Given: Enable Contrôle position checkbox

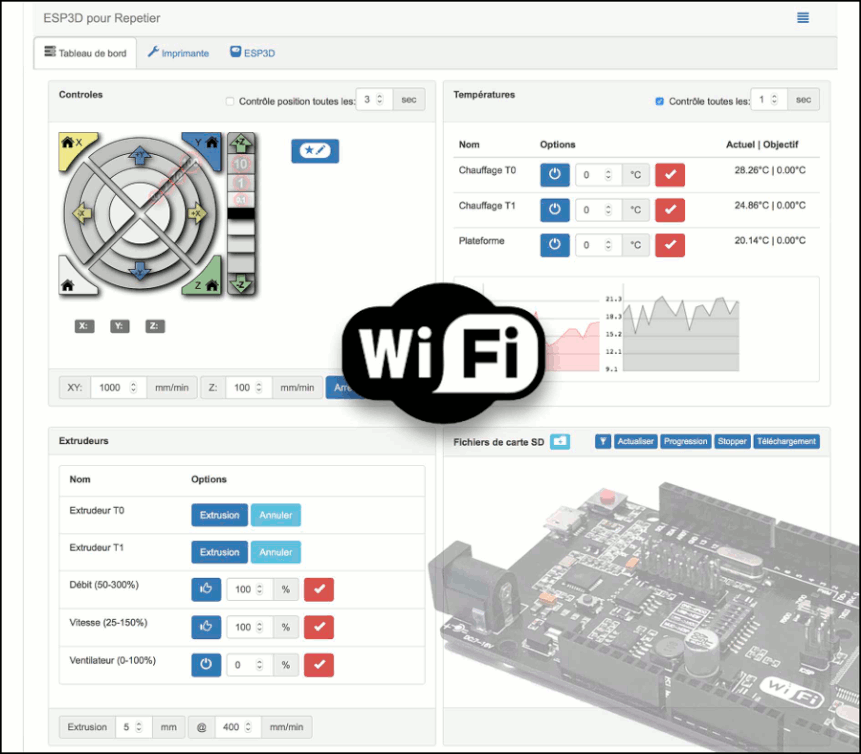Looking at the screenshot, I should (230, 101).
